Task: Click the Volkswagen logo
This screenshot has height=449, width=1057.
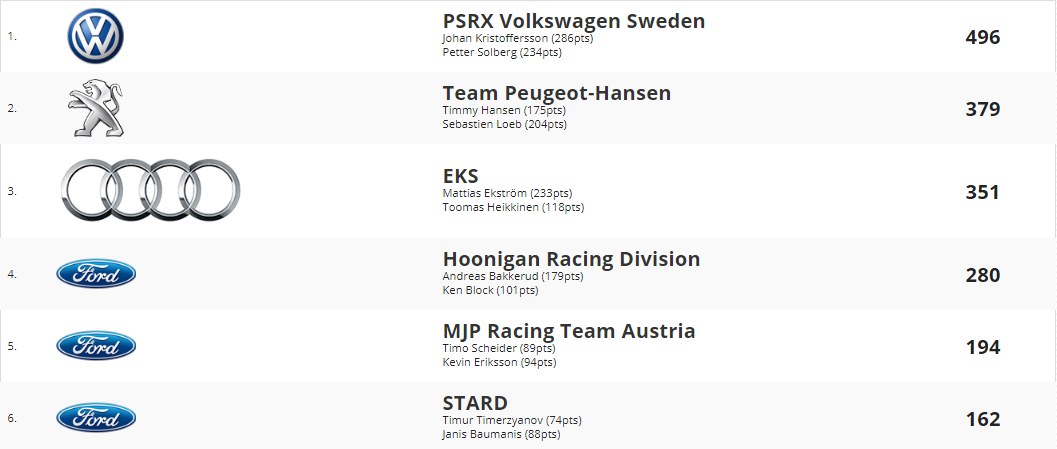Action: (x=95, y=37)
